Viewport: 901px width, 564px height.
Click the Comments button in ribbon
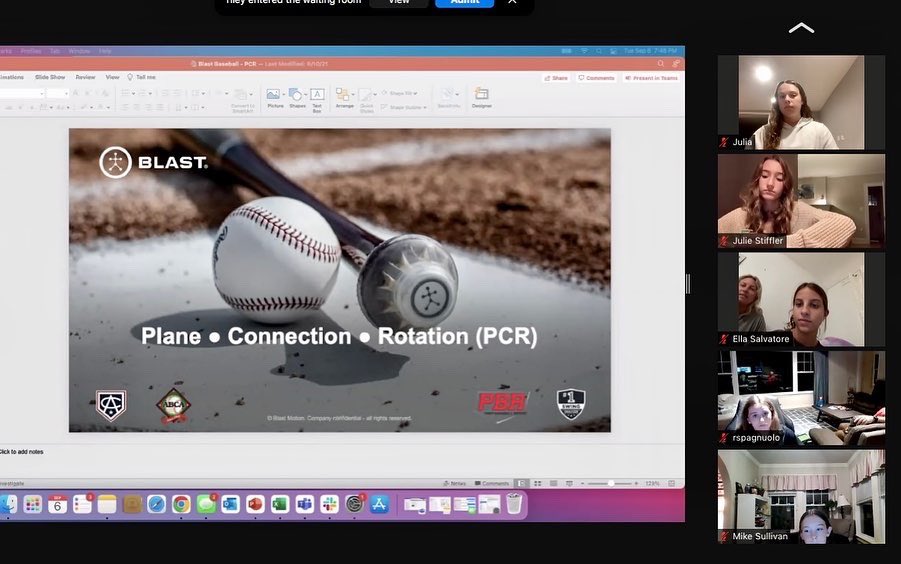596,78
